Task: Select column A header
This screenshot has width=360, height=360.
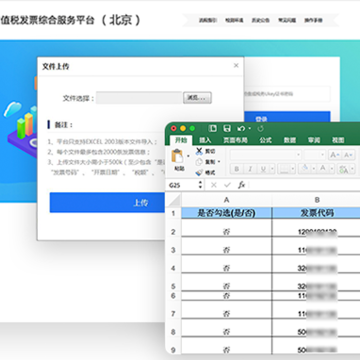Action: point(227,200)
